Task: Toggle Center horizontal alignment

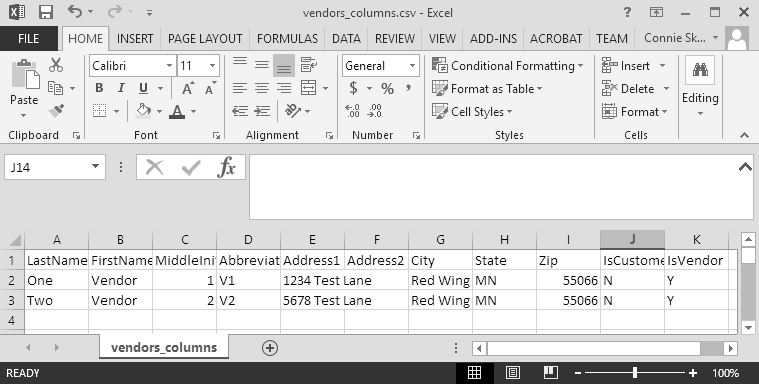Action: click(262, 88)
